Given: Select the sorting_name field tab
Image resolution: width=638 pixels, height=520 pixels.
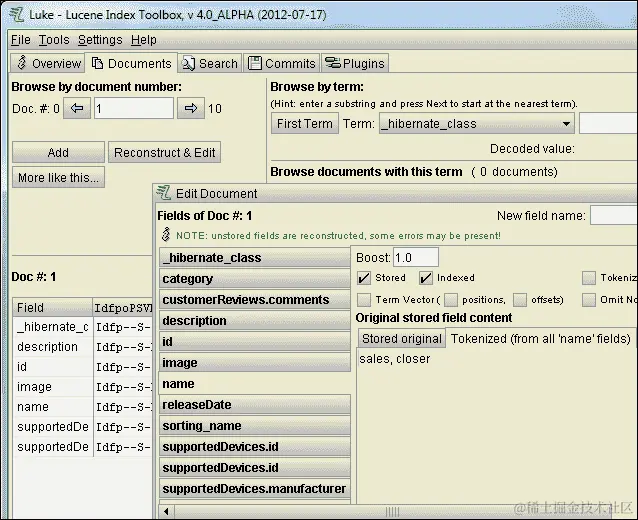Looking at the screenshot, I should [x=255, y=426].
